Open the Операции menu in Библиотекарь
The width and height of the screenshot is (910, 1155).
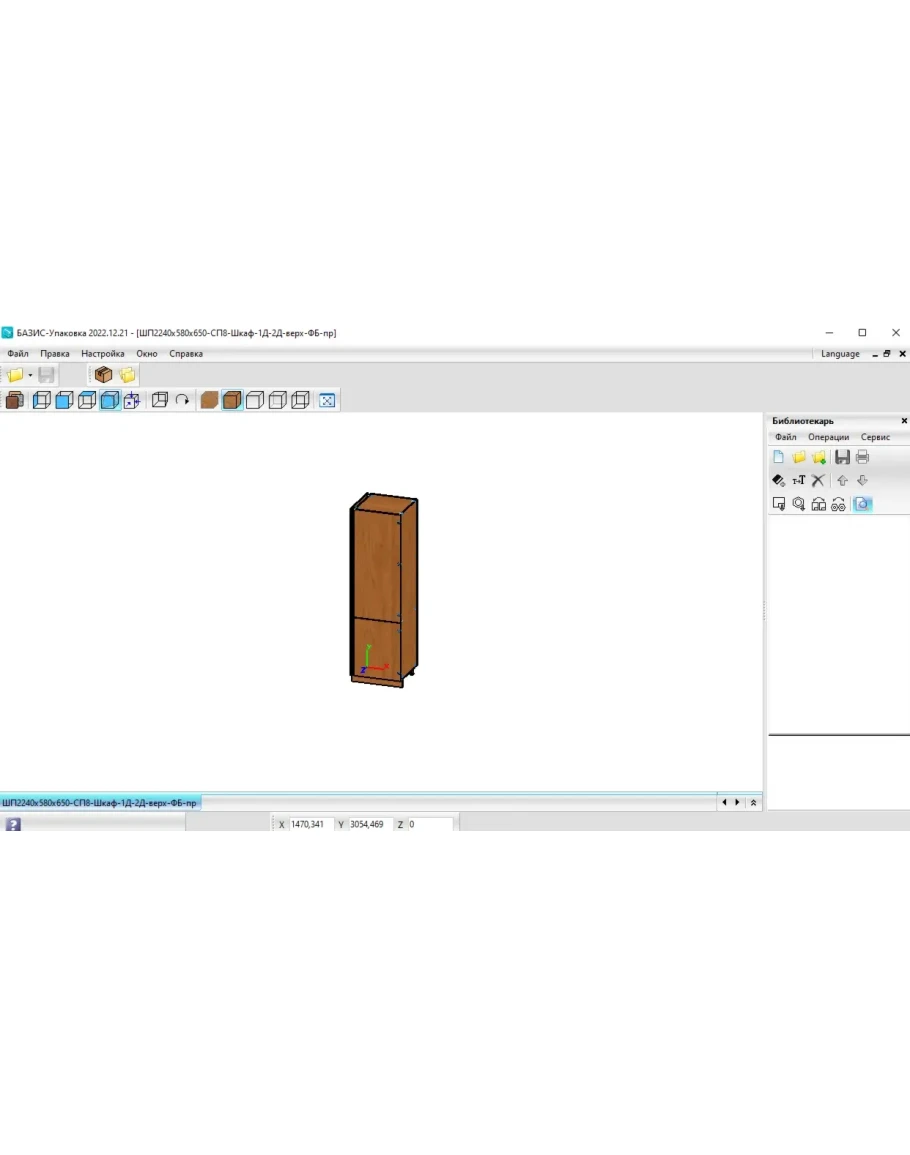click(828, 437)
